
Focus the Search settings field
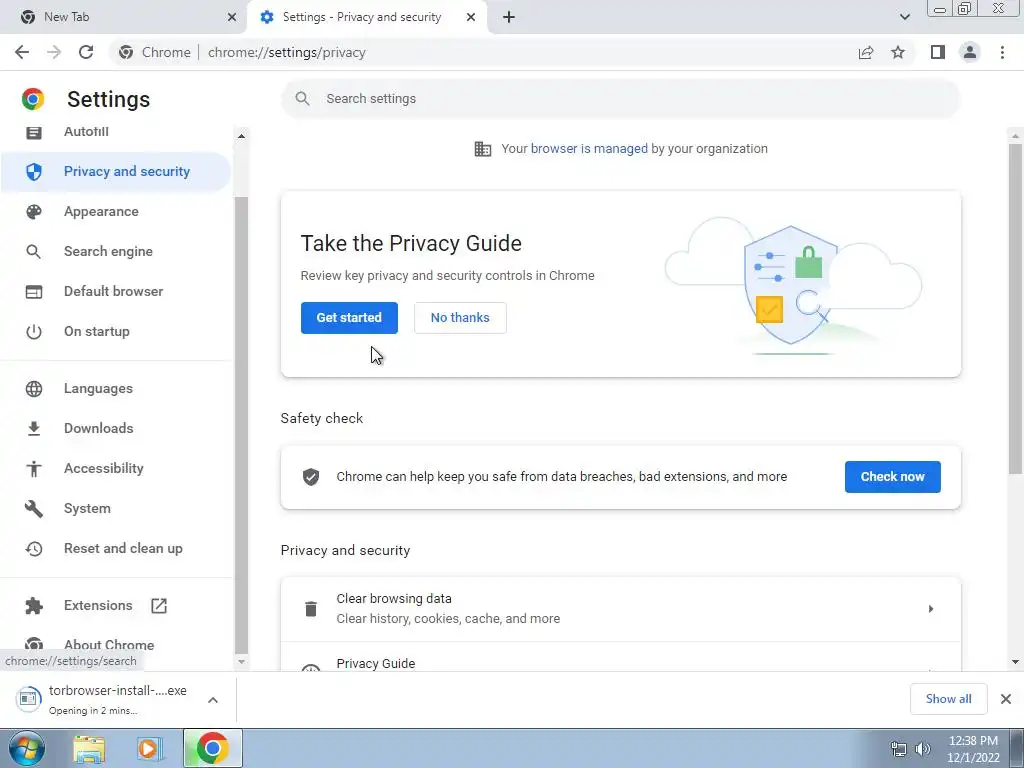(x=620, y=99)
